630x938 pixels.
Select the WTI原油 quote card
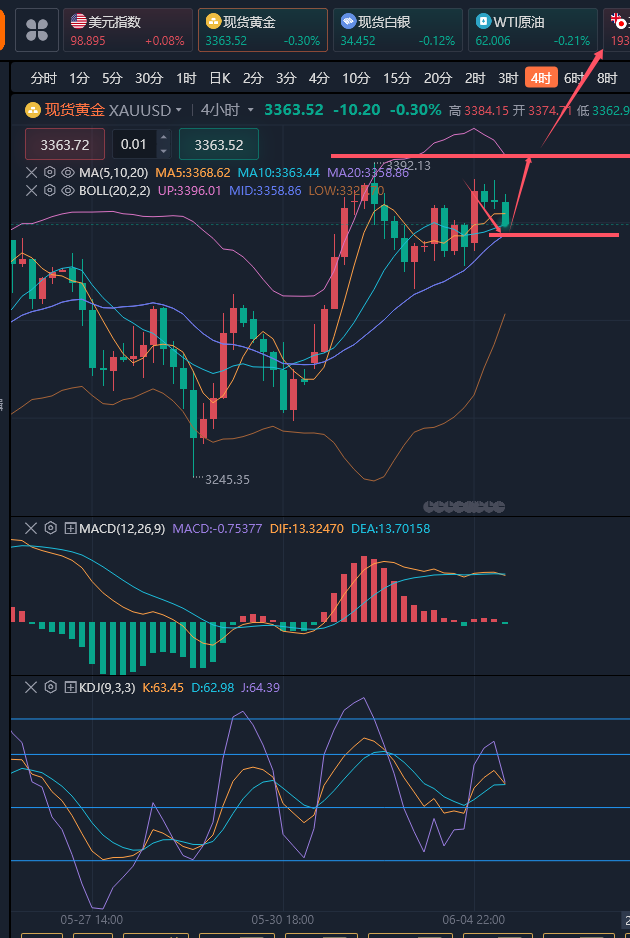click(x=532, y=30)
